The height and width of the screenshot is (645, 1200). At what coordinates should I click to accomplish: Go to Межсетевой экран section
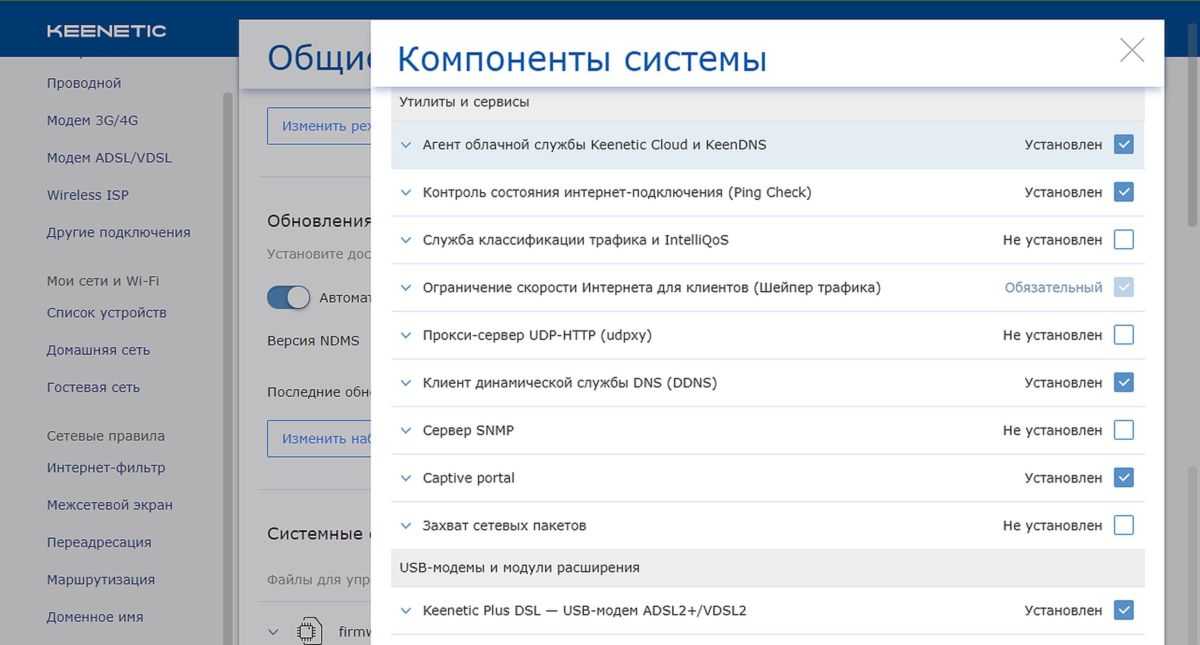coord(109,505)
